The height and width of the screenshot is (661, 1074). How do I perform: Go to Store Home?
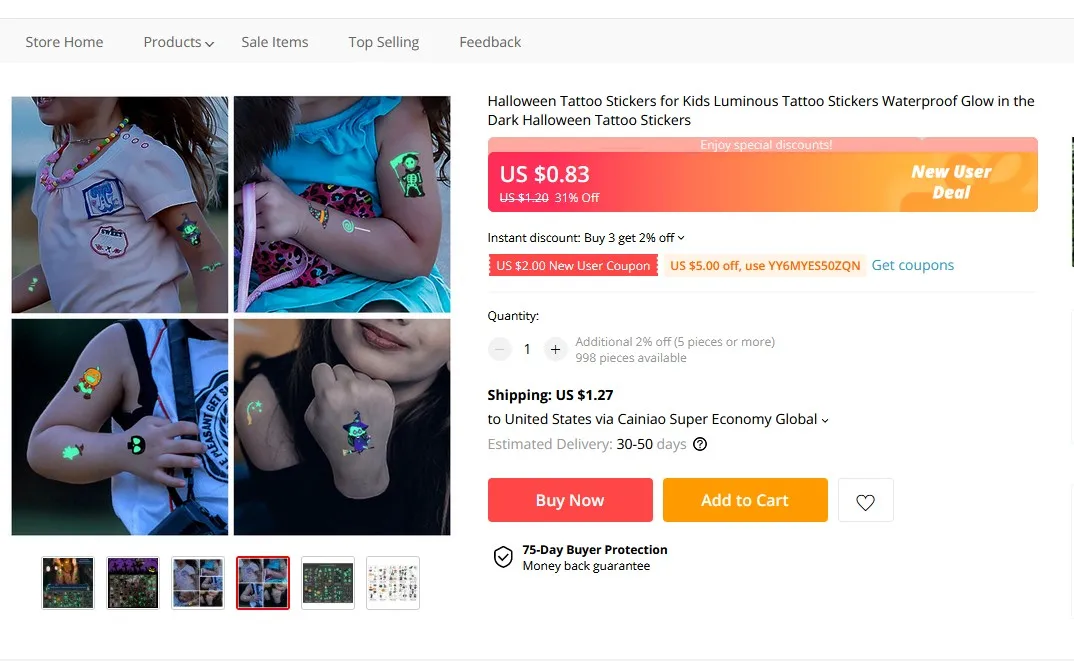tap(64, 42)
